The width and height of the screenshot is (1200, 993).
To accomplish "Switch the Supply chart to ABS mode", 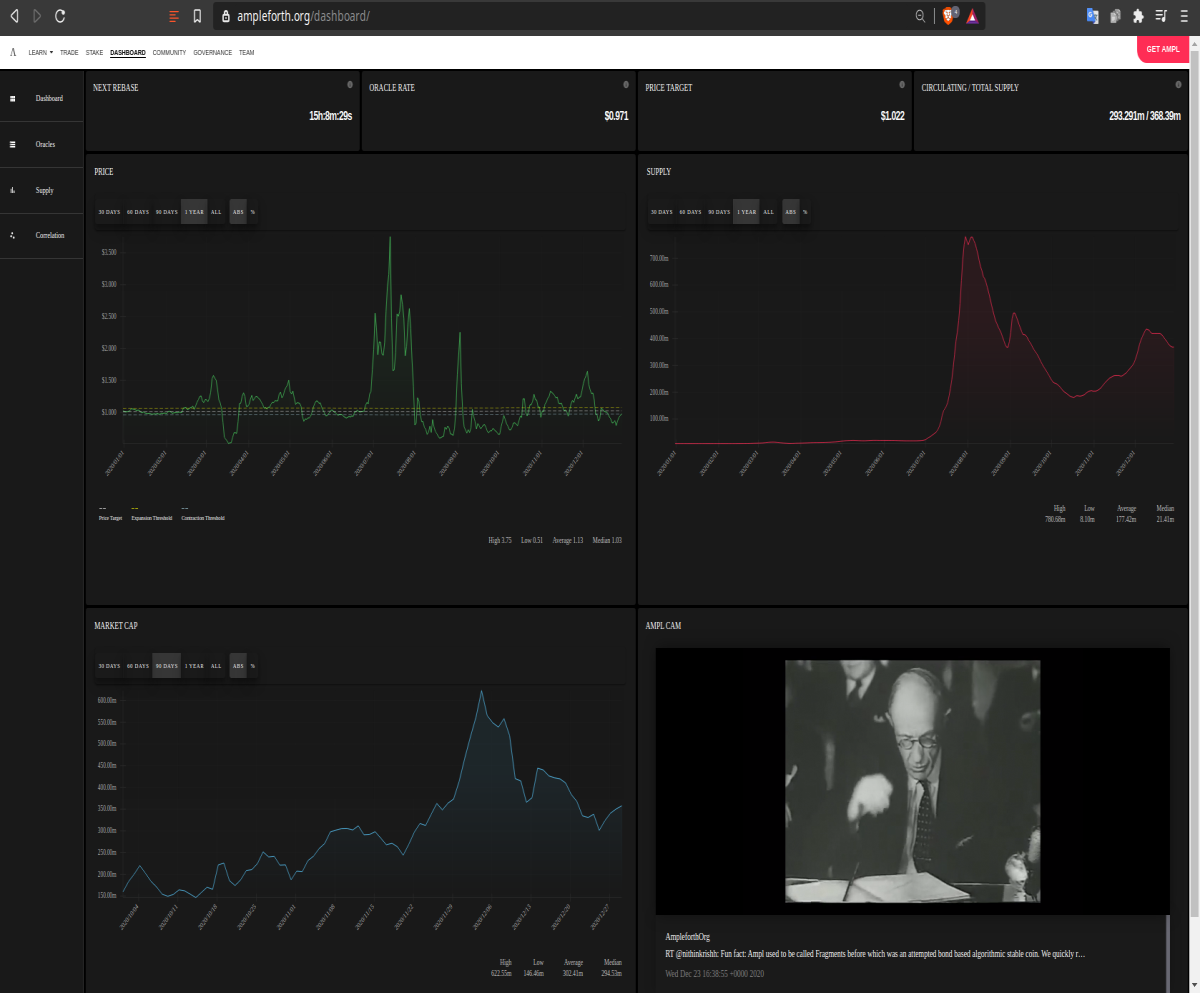I will coord(790,212).
